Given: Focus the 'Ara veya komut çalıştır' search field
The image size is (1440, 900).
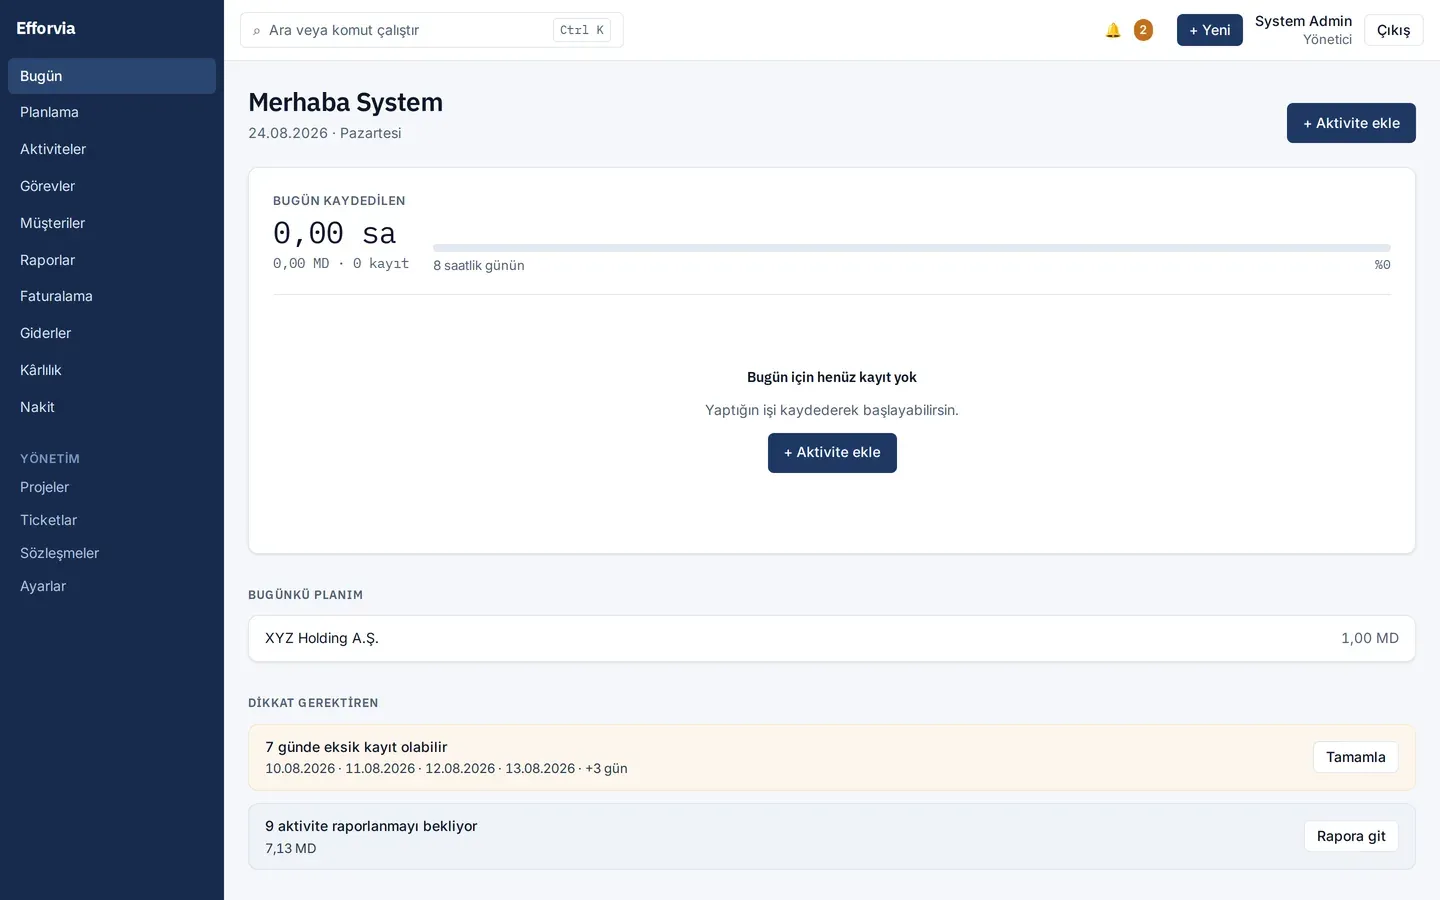Looking at the screenshot, I should [432, 30].
